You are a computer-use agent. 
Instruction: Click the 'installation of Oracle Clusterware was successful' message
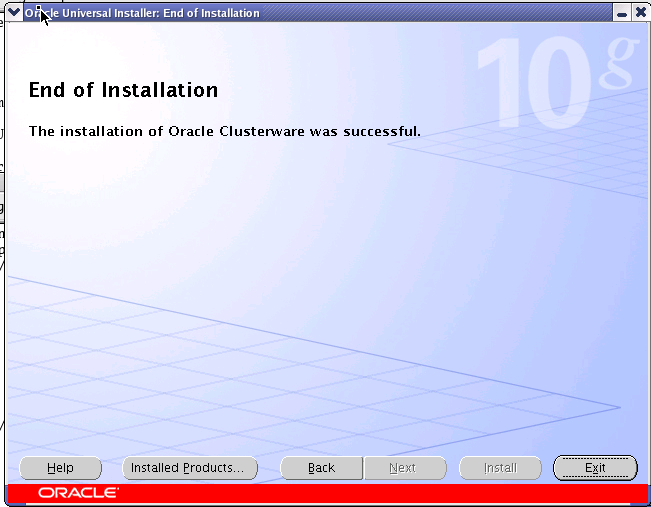pyautogui.click(x=225, y=131)
